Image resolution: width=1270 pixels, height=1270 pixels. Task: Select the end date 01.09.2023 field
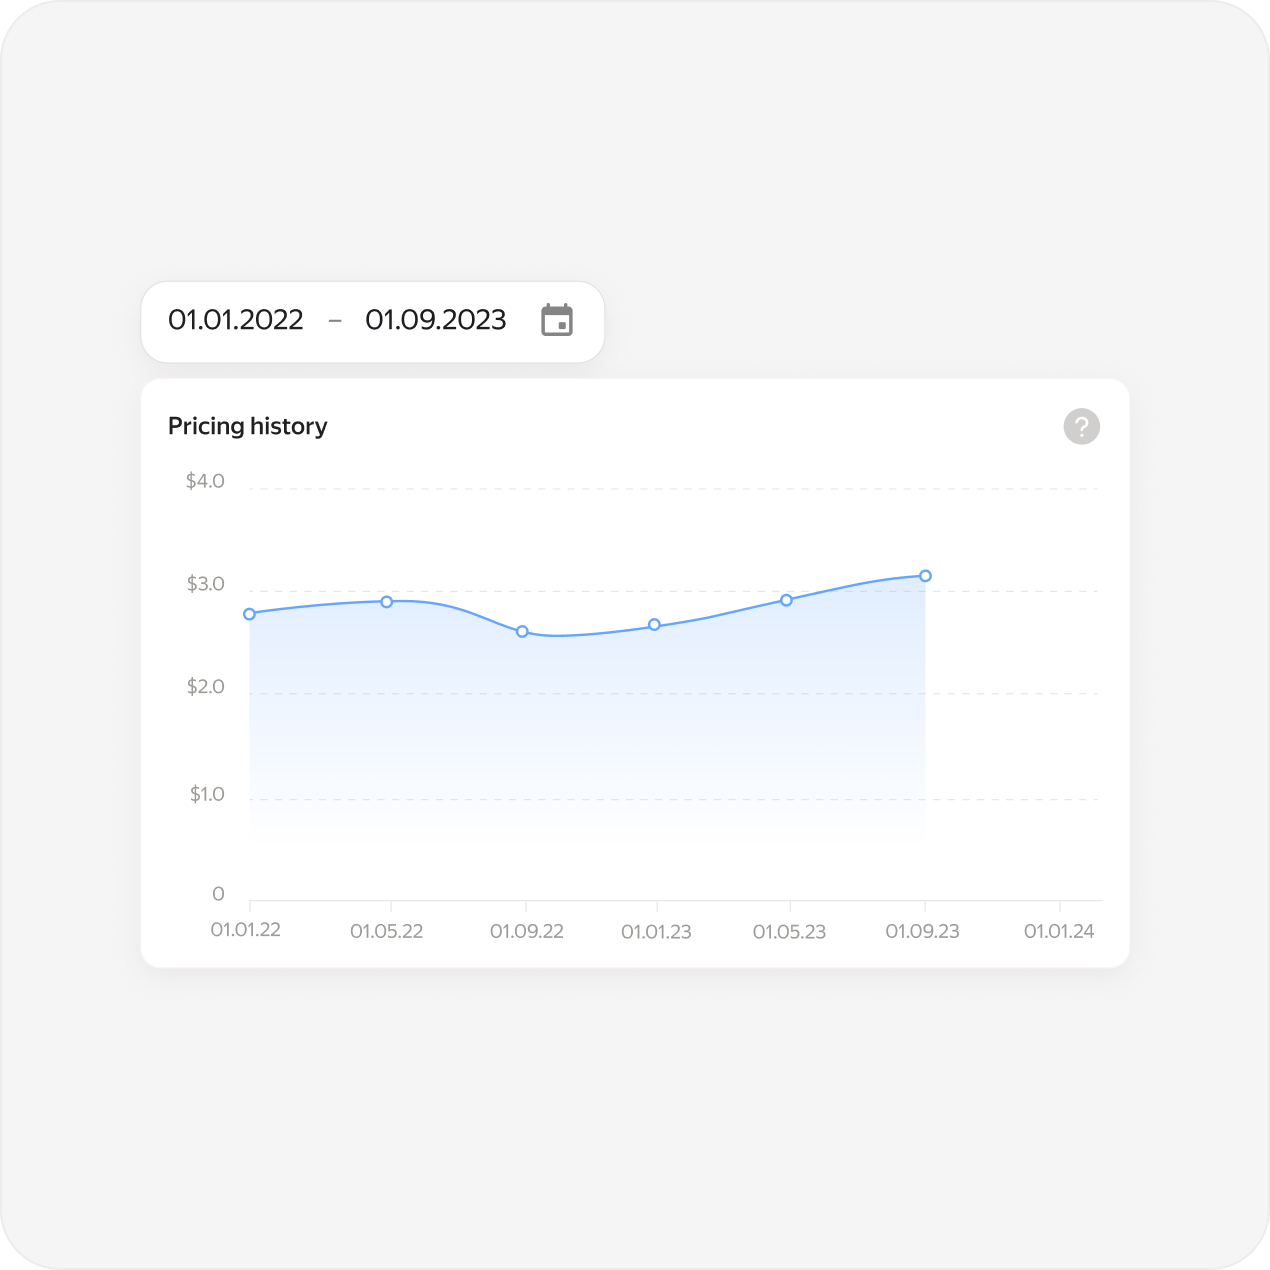pos(436,320)
